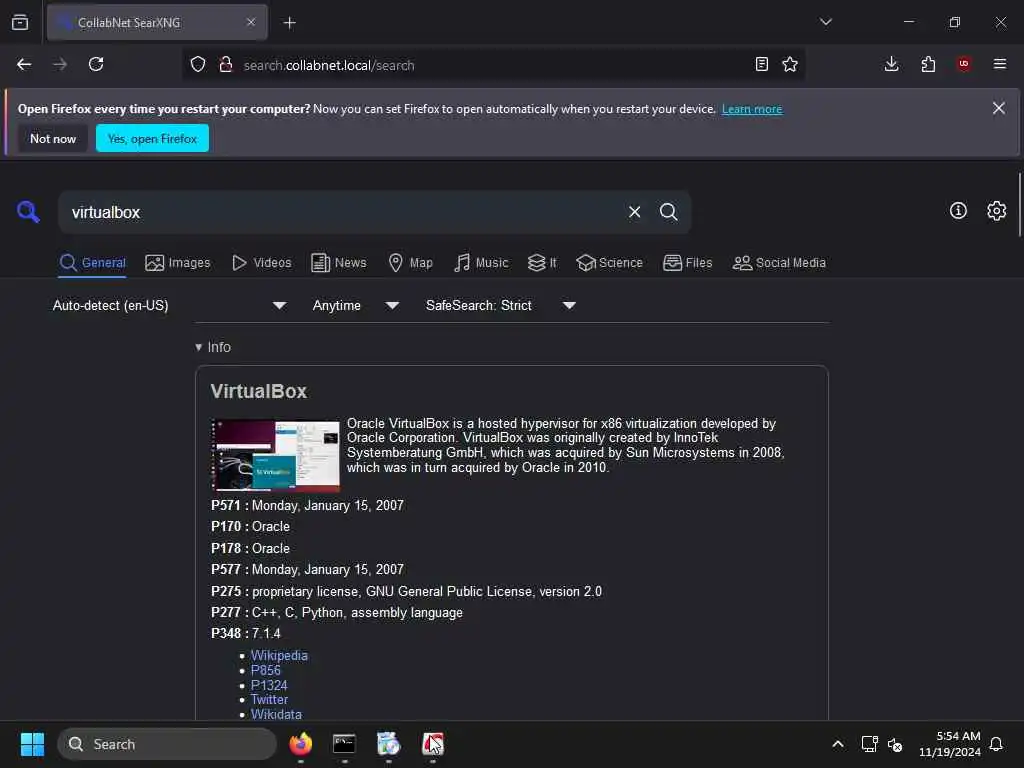Open the Twitter link
Screen dimensions: 1024x768
pyautogui.click(x=269, y=699)
